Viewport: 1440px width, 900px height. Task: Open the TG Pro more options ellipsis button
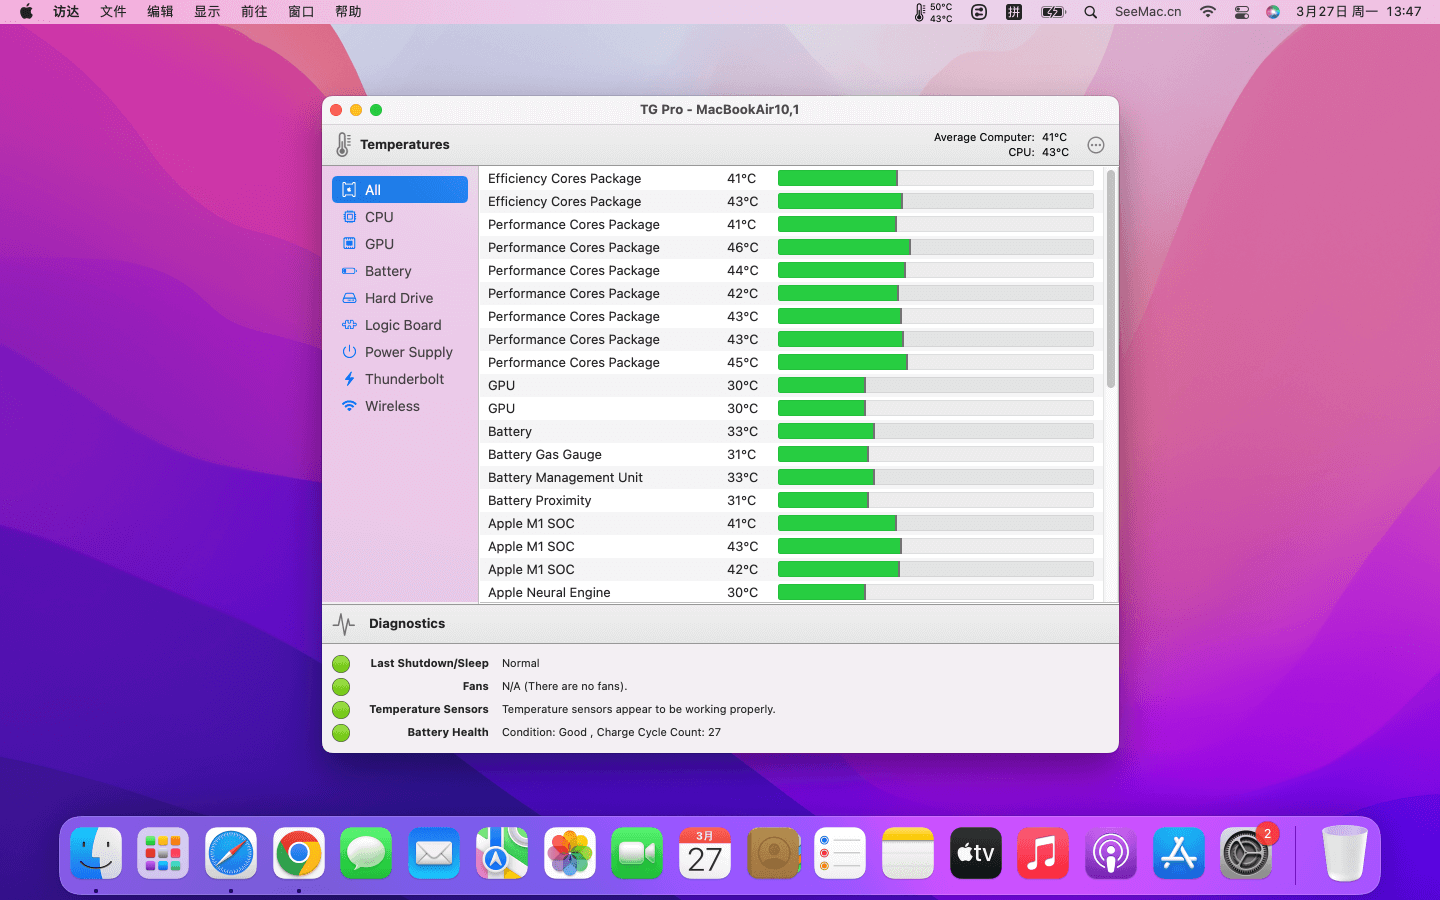pos(1096,145)
